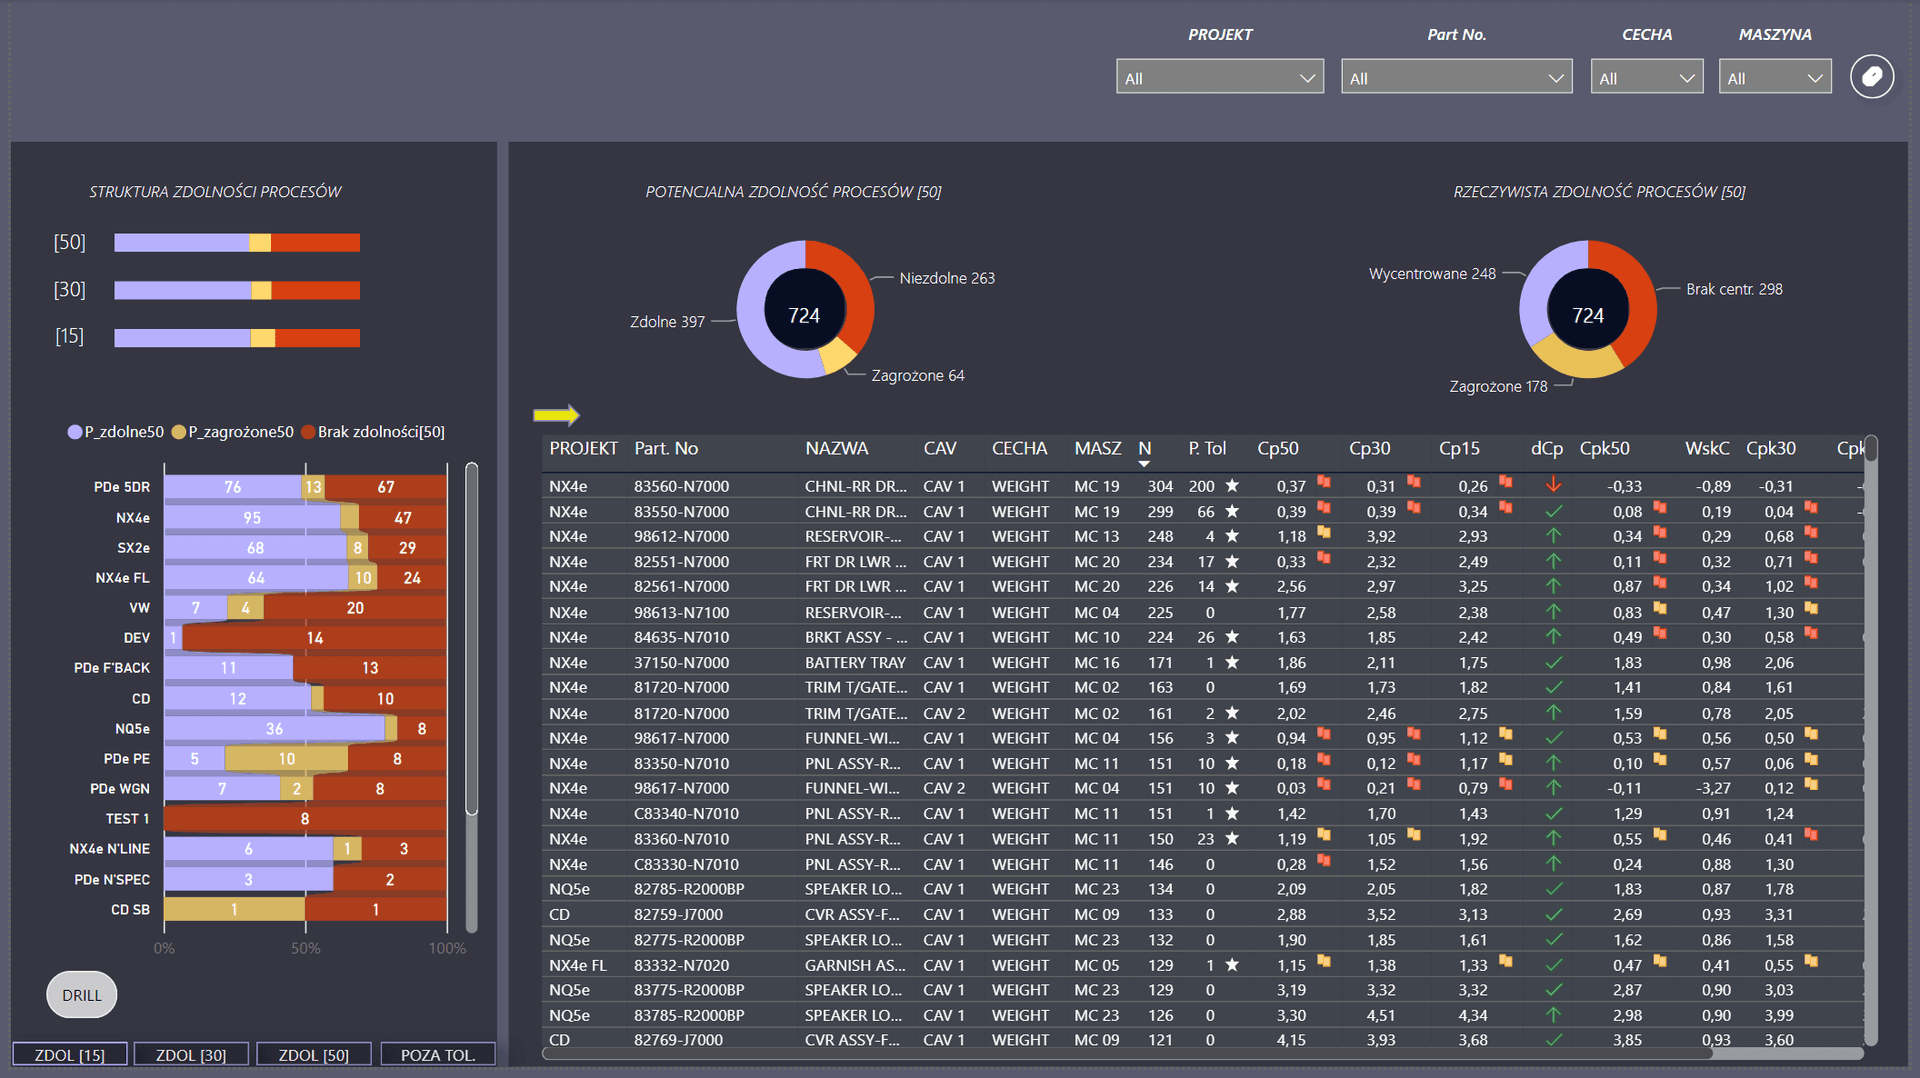Click the [15] structure bar
This screenshot has width=1920, height=1078.
(237, 338)
